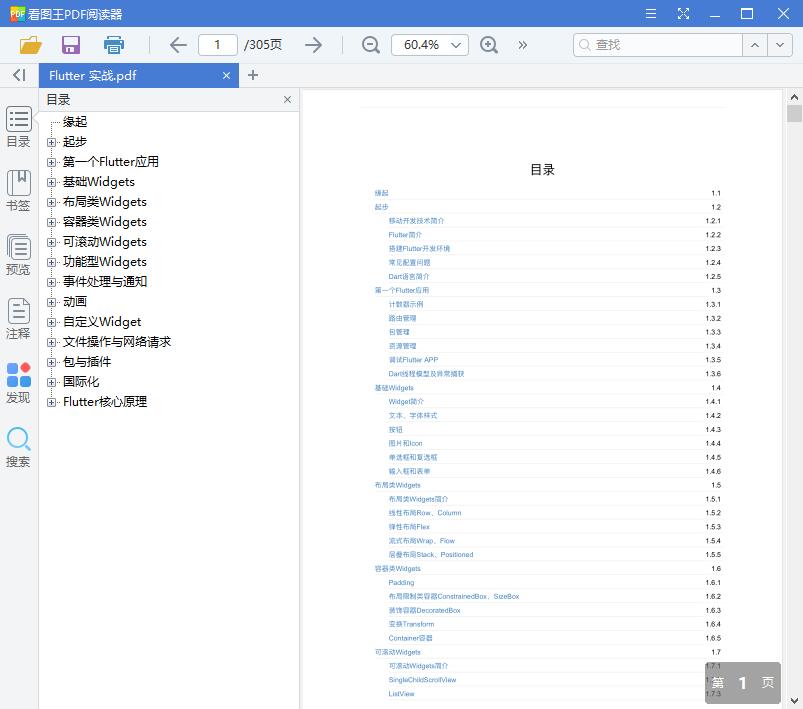This screenshot has height=709, width=803.
Task: Collapse the sidebar with the left chevron
Action: point(17,75)
